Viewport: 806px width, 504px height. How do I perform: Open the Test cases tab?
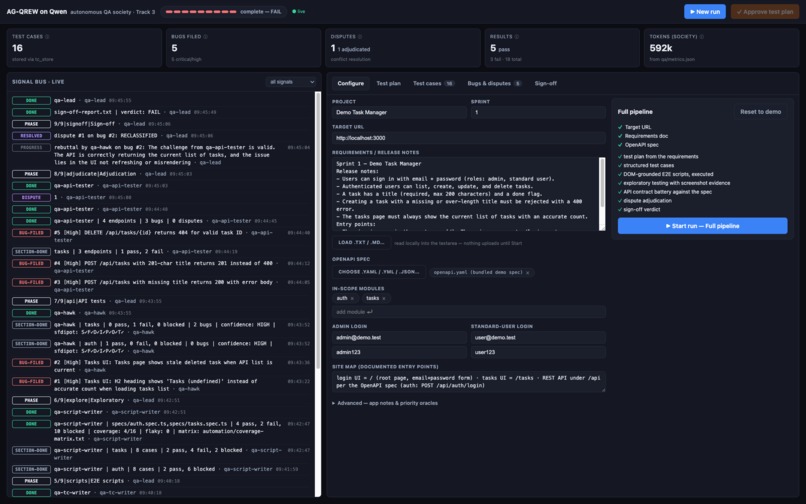pyautogui.click(x=433, y=83)
